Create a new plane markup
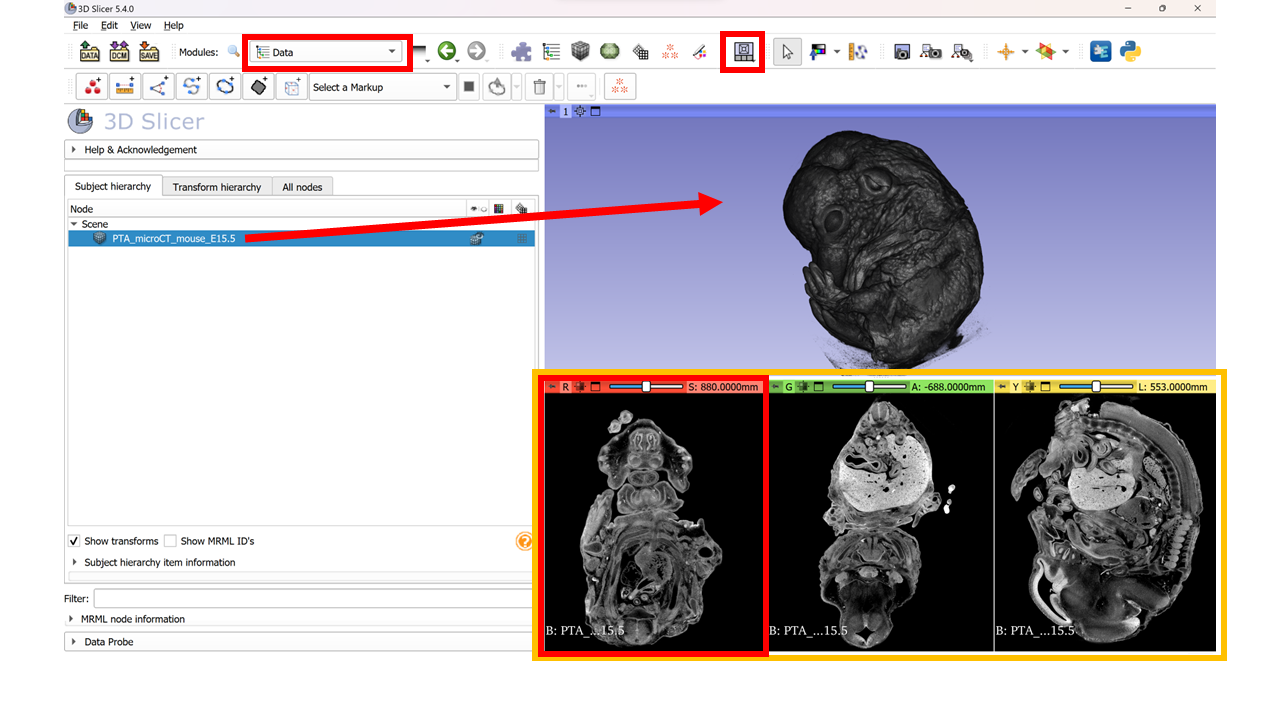This screenshot has width=1280, height=720. [258, 87]
